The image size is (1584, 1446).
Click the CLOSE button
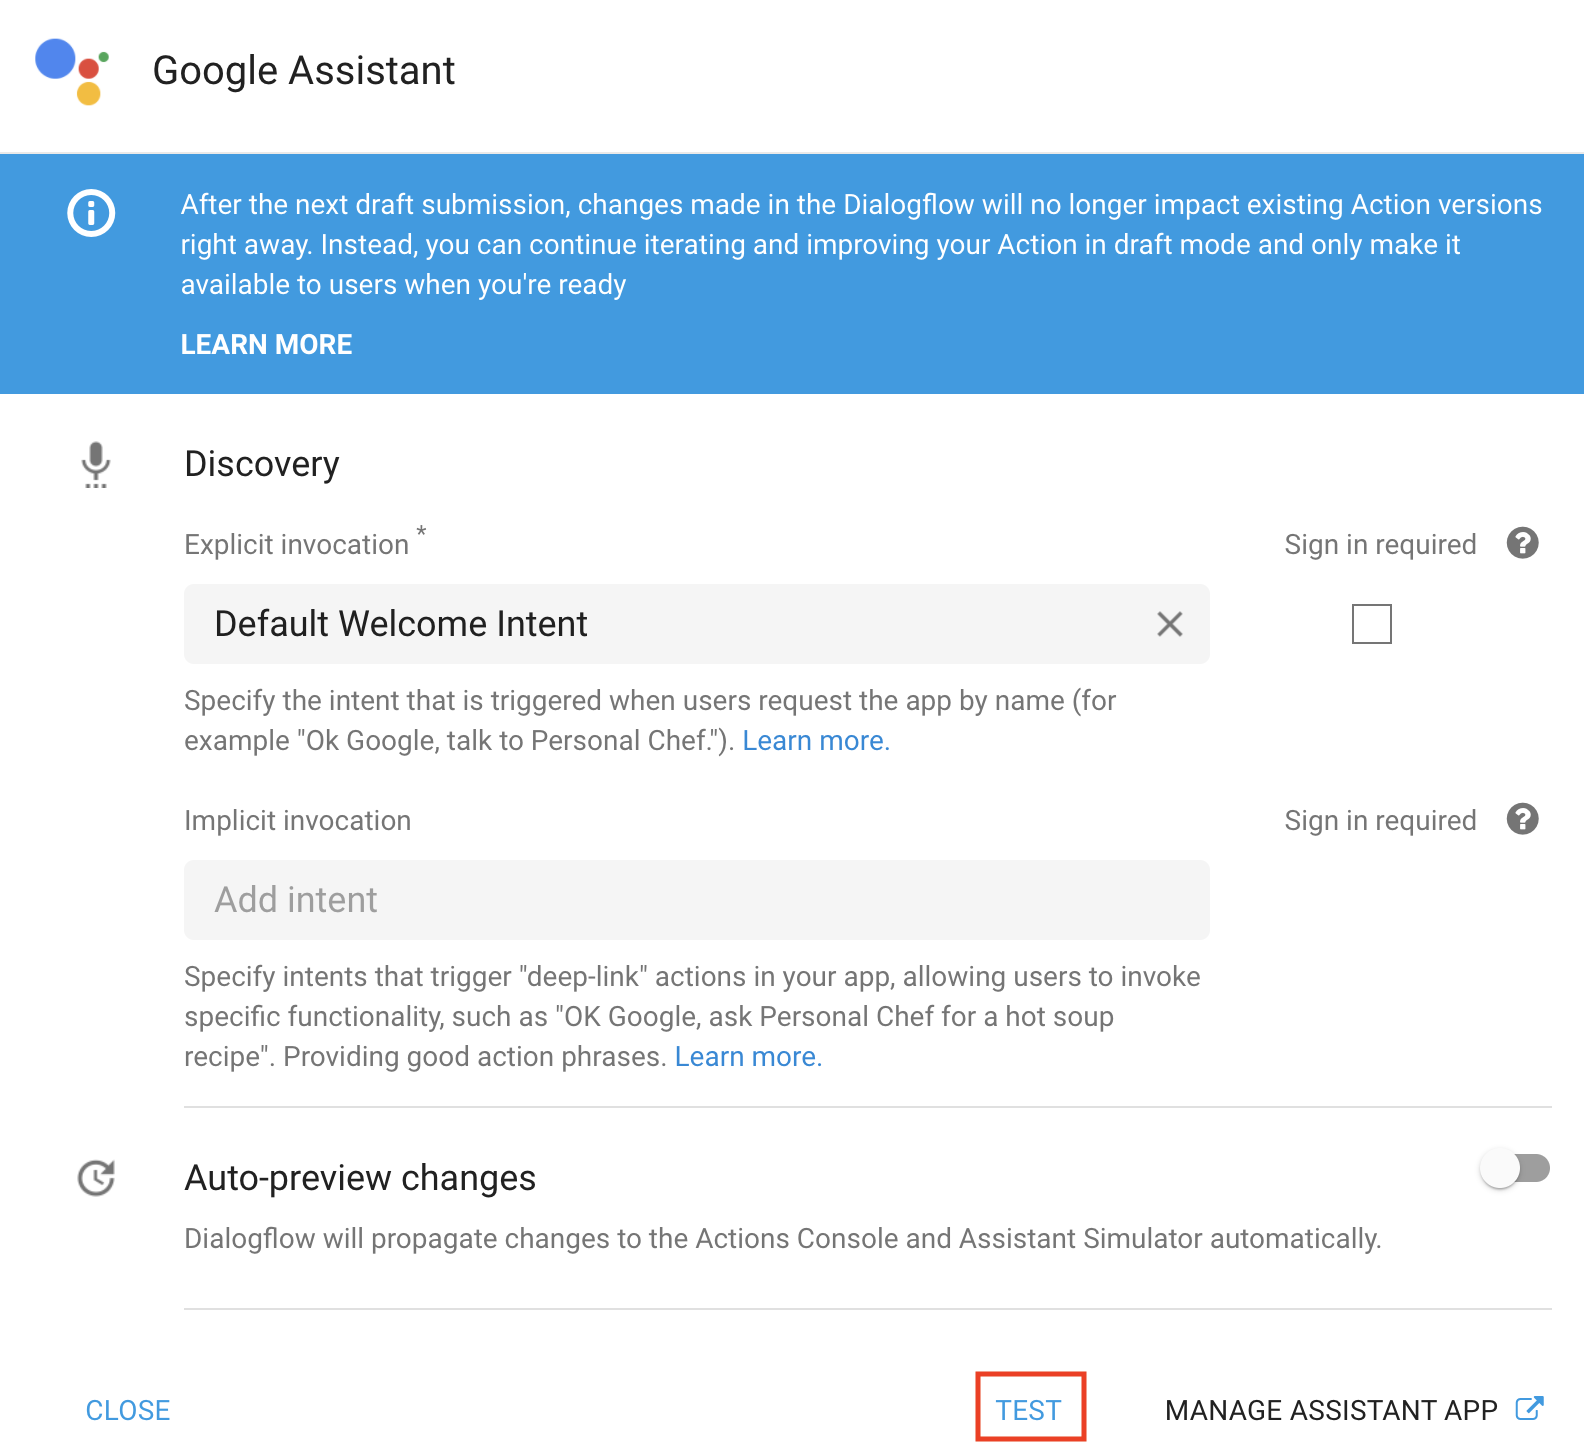(x=128, y=1410)
